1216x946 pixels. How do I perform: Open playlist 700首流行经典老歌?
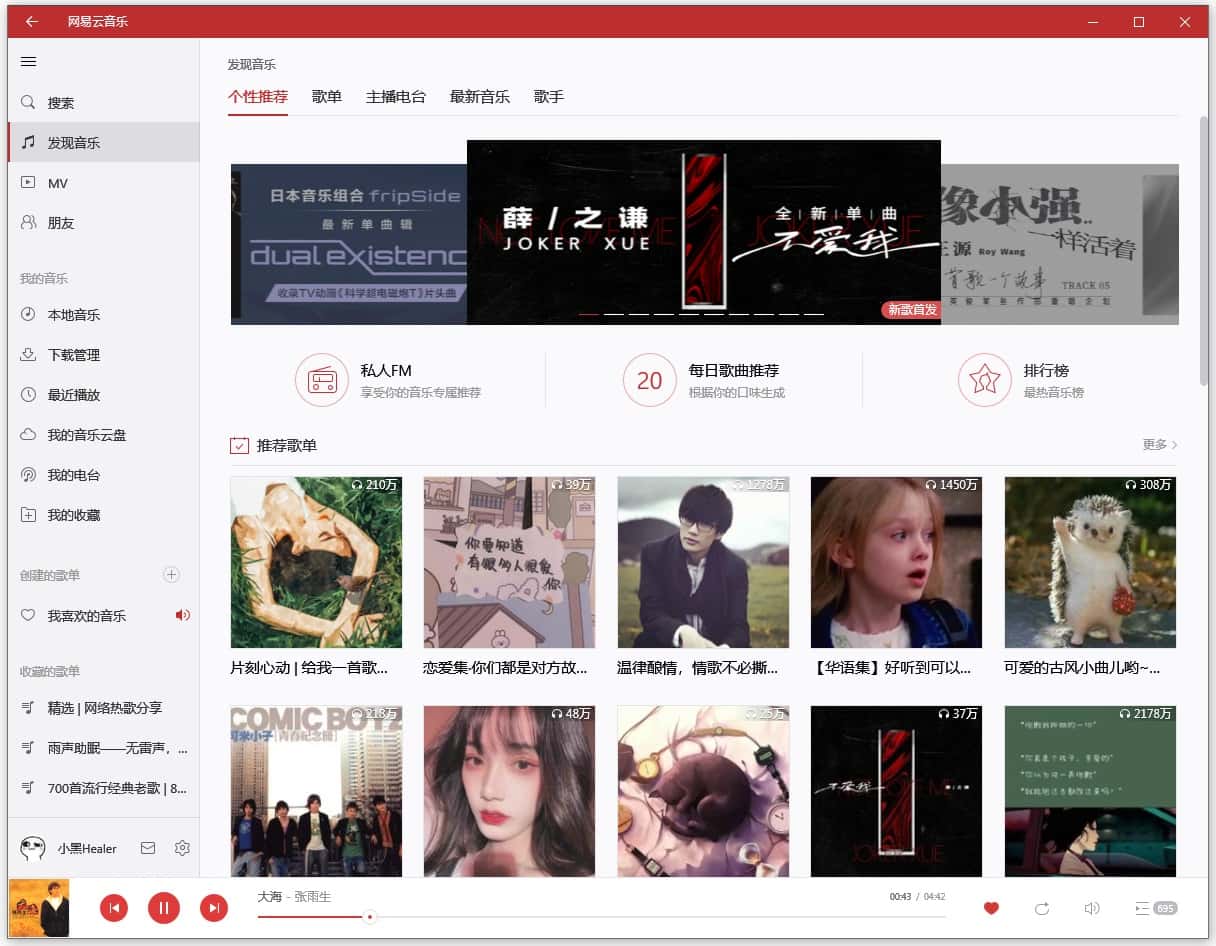[103, 788]
